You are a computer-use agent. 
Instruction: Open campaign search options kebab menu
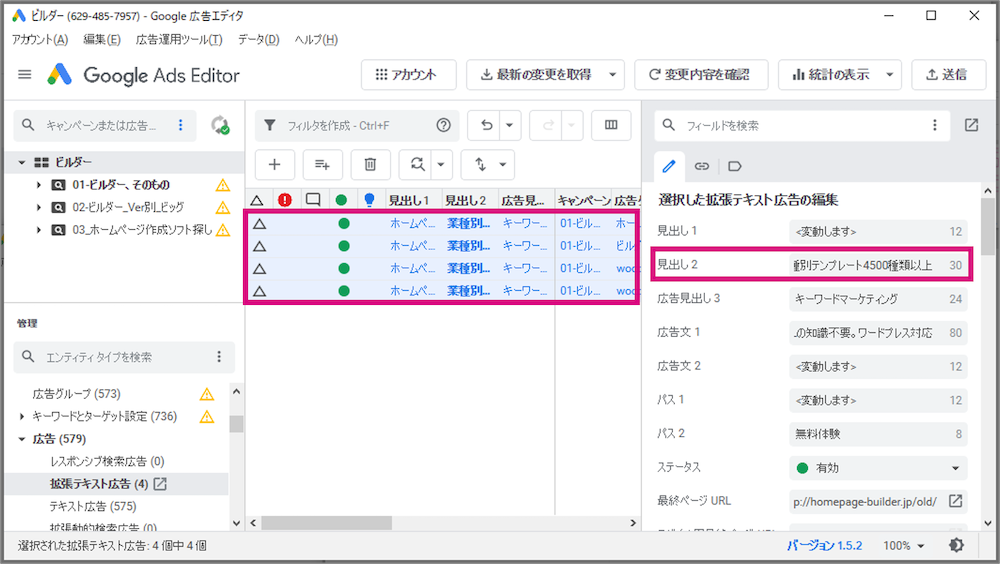click(180, 125)
